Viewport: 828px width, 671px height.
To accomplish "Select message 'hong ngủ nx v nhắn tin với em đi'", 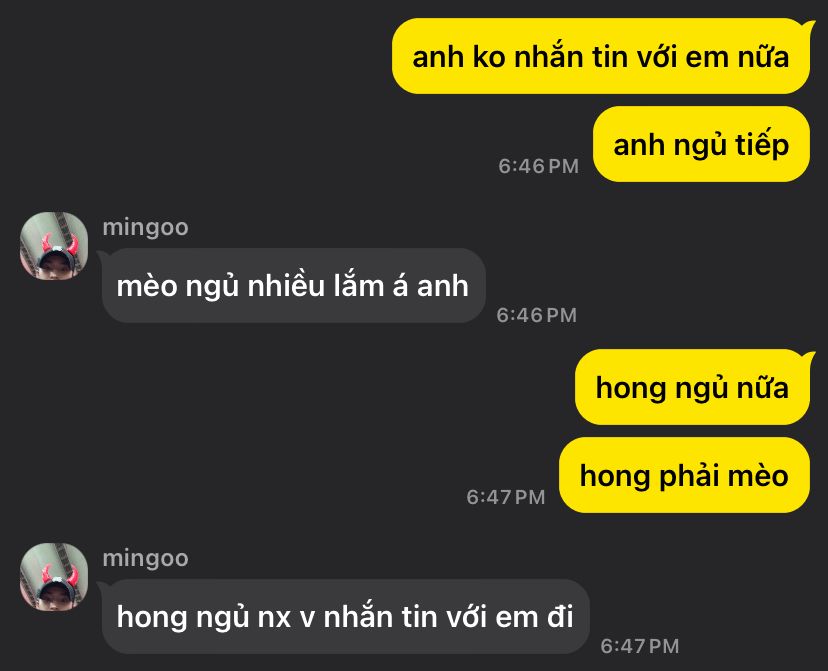I will coord(345,617).
